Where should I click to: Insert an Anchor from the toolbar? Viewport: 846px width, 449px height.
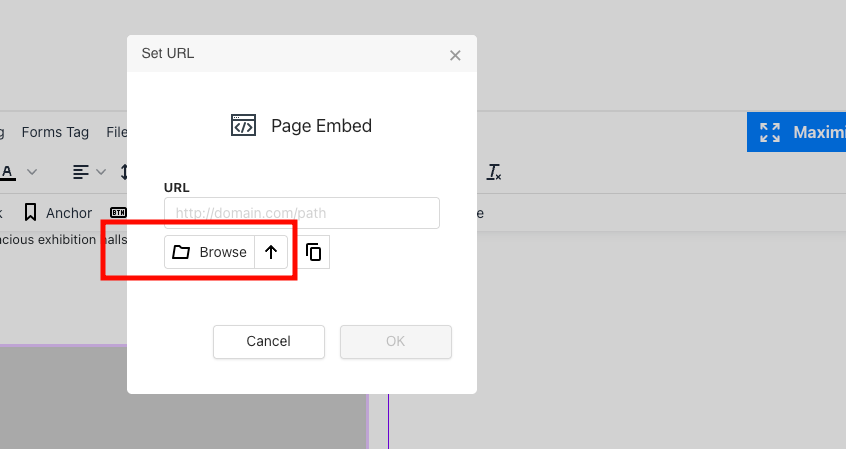tap(58, 213)
